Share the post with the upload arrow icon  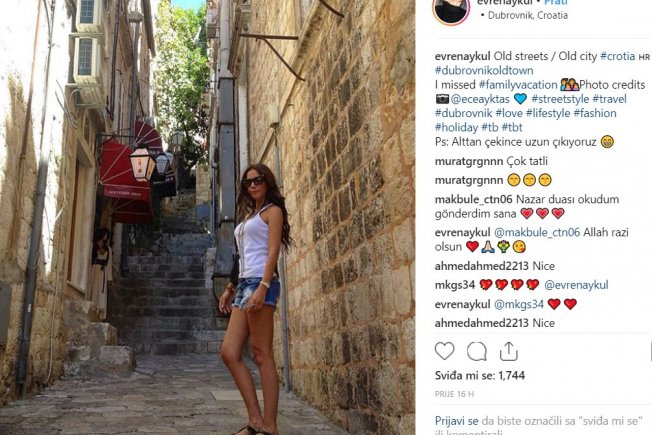pos(509,351)
